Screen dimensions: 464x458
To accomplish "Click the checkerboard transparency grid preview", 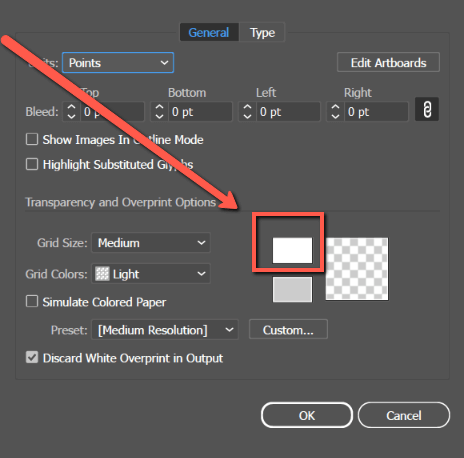I will coord(357,269).
